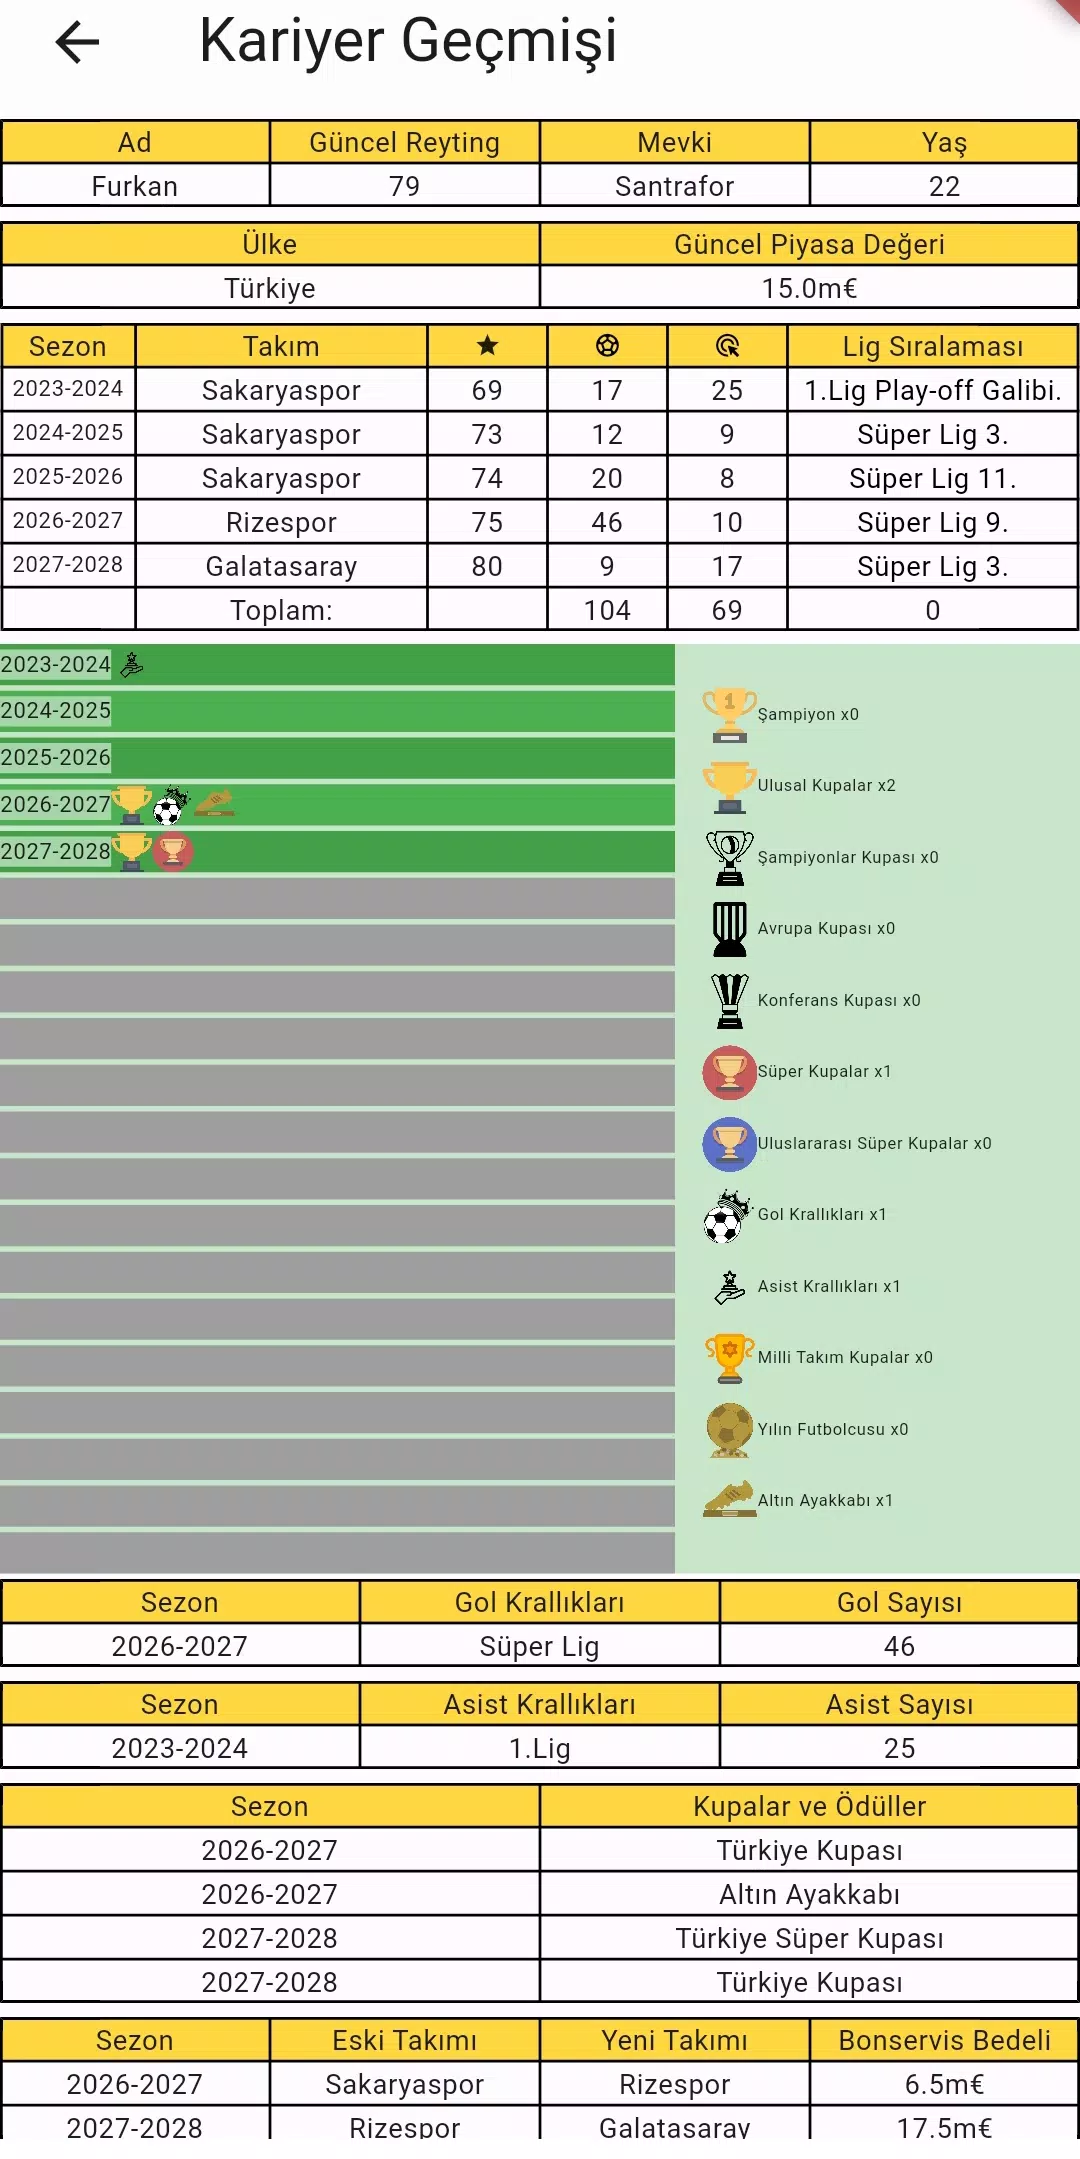Viewport: 1080px width, 2159px height.
Task: Click the Süper Kupalar red badge icon
Action: coord(729,1072)
